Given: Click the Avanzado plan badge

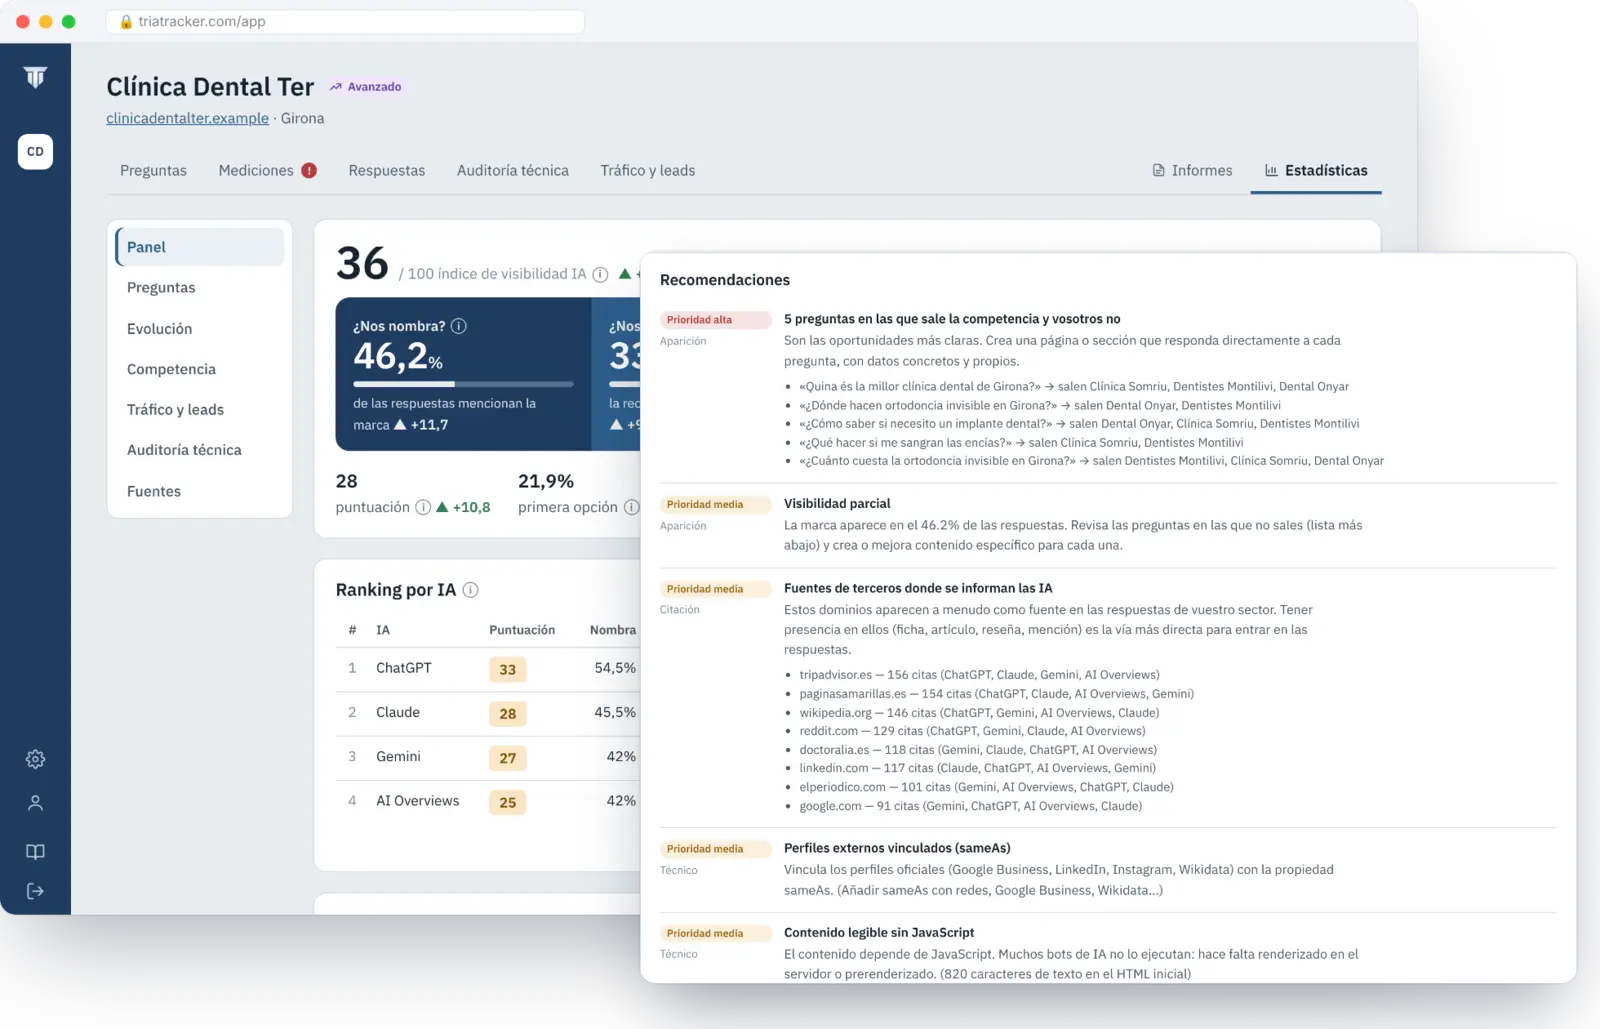Looking at the screenshot, I should 366,87.
